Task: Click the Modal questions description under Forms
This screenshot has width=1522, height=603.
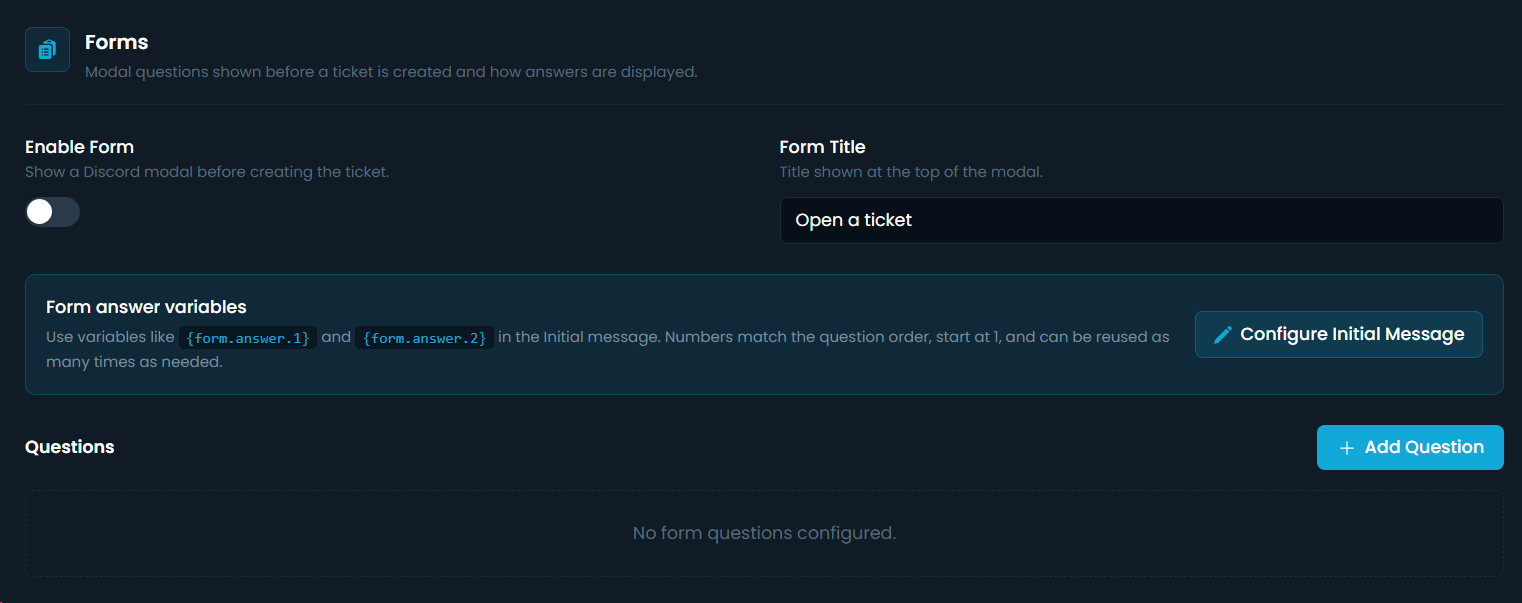Action: [x=391, y=72]
